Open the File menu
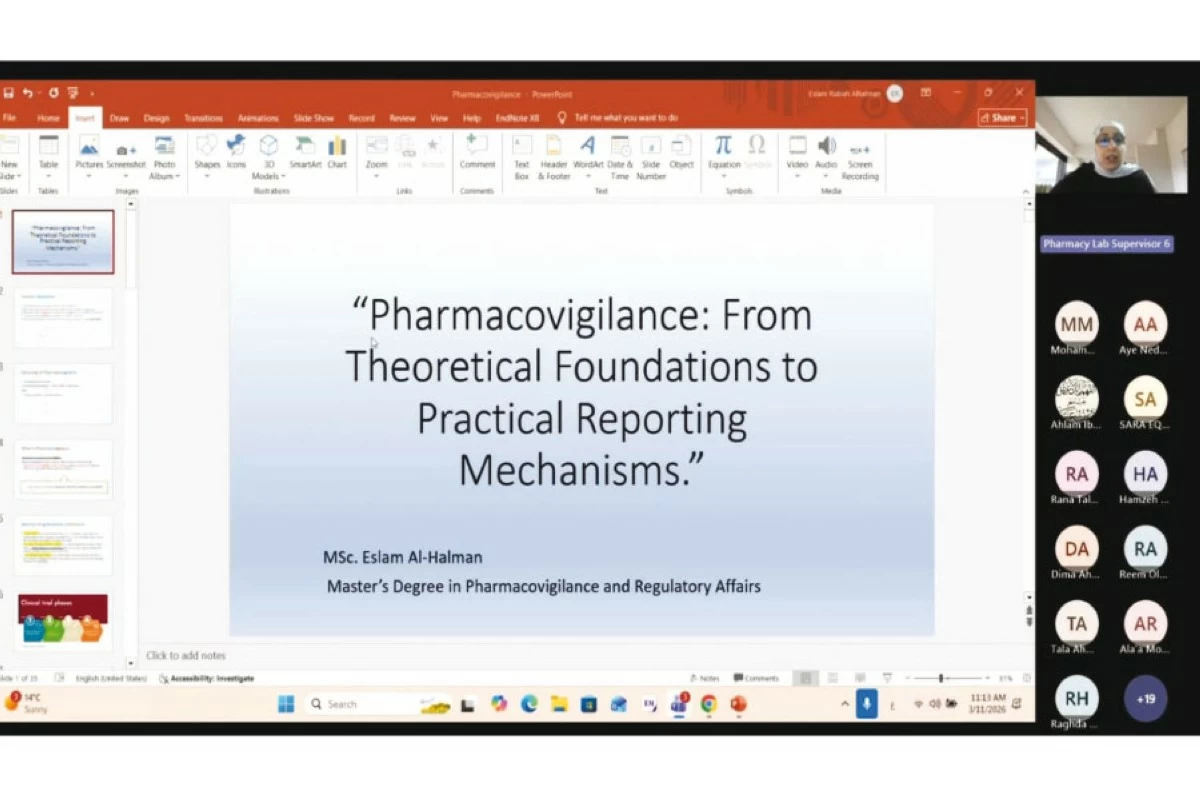 pos(9,118)
